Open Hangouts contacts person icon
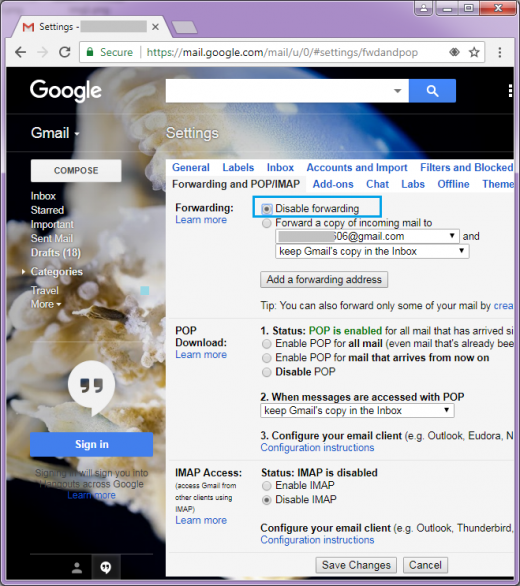 point(77,568)
